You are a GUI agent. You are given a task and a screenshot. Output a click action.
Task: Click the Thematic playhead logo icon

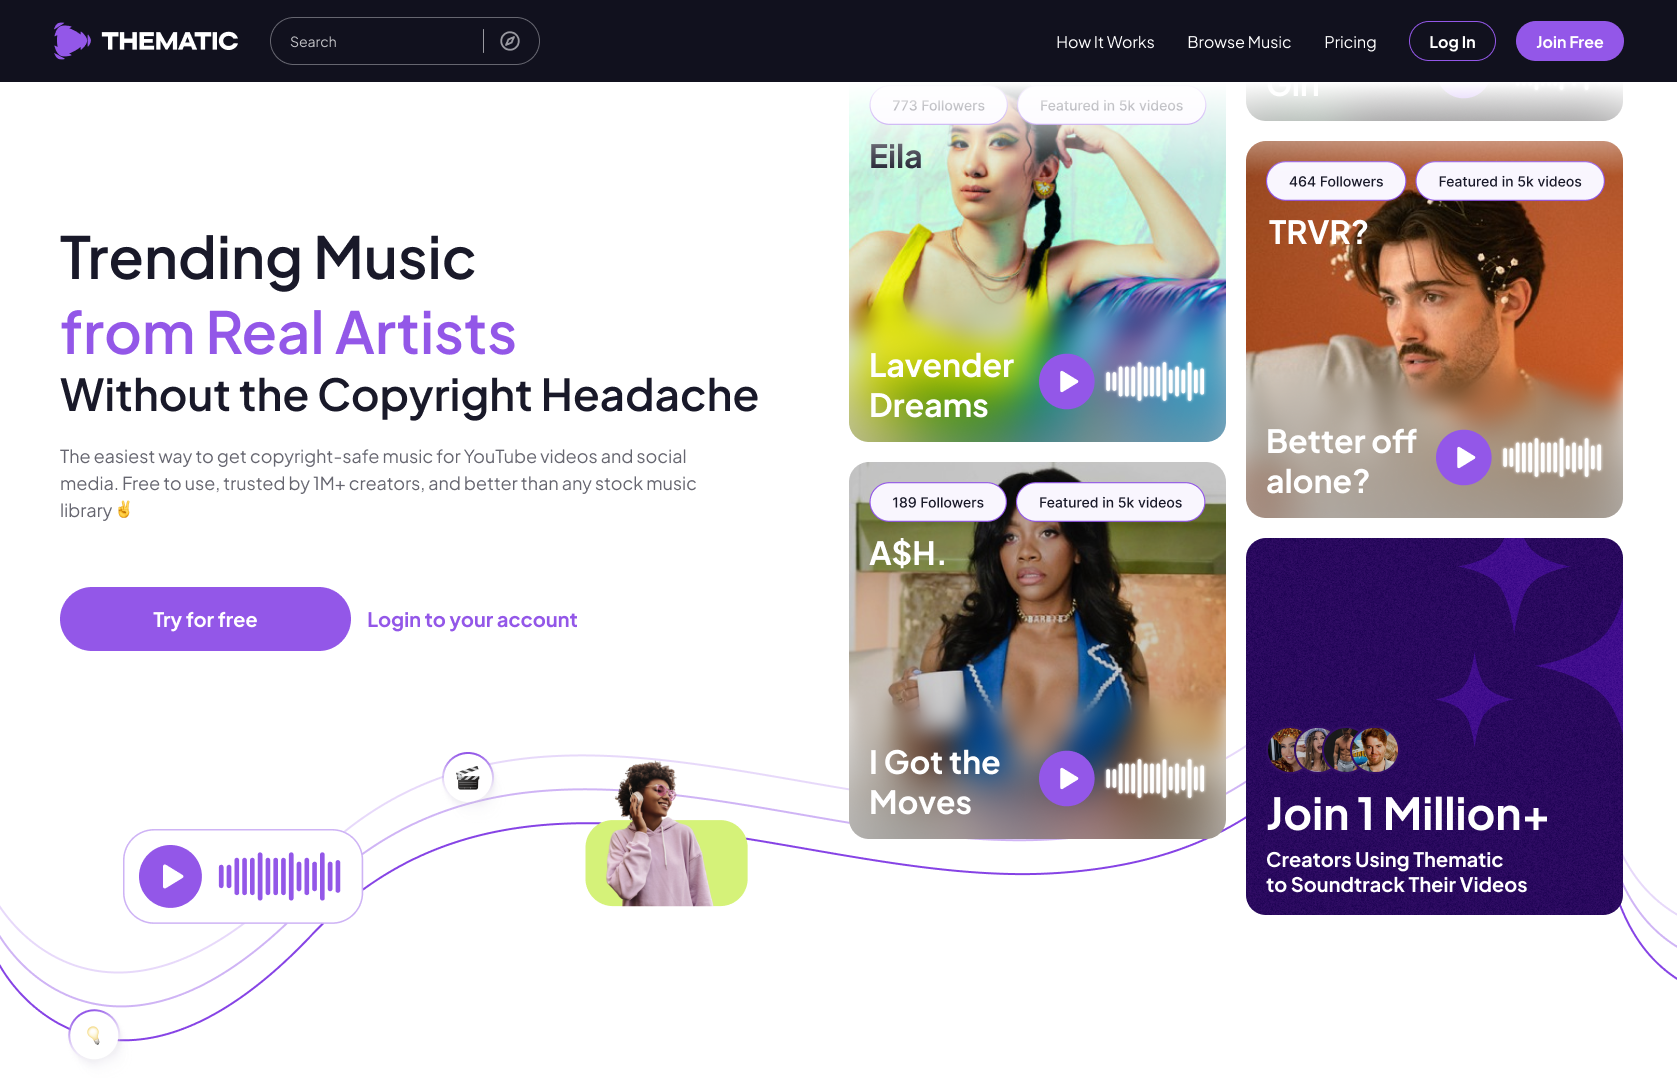71,40
